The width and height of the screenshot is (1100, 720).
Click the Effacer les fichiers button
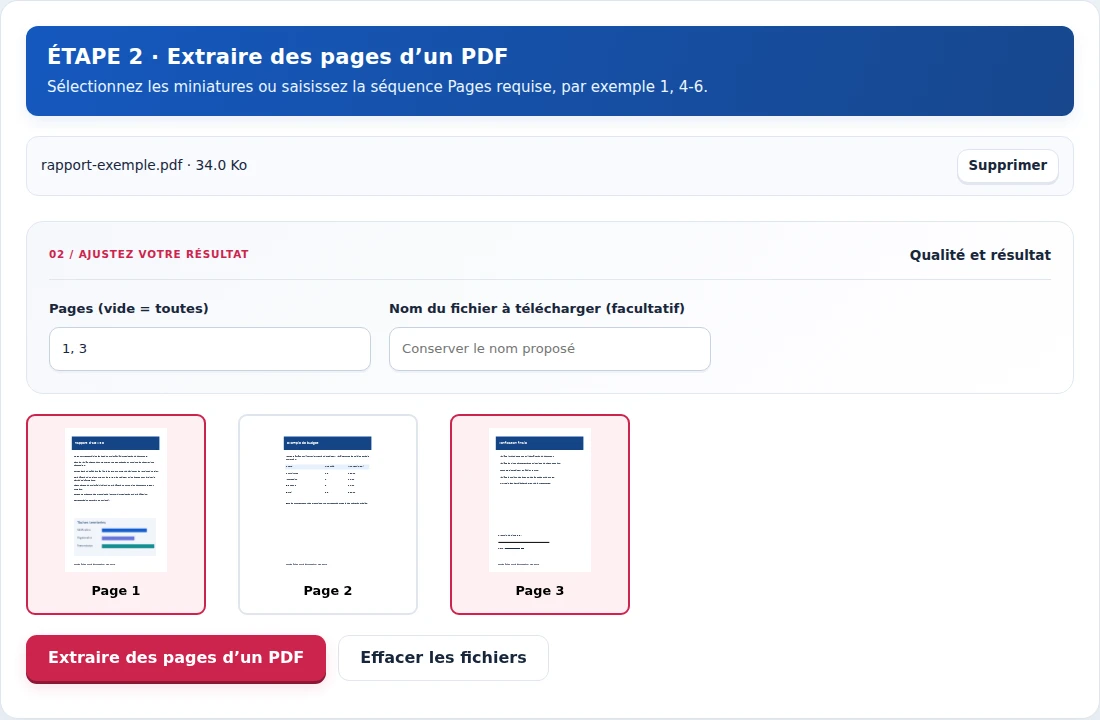pyautogui.click(x=443, y=658)
